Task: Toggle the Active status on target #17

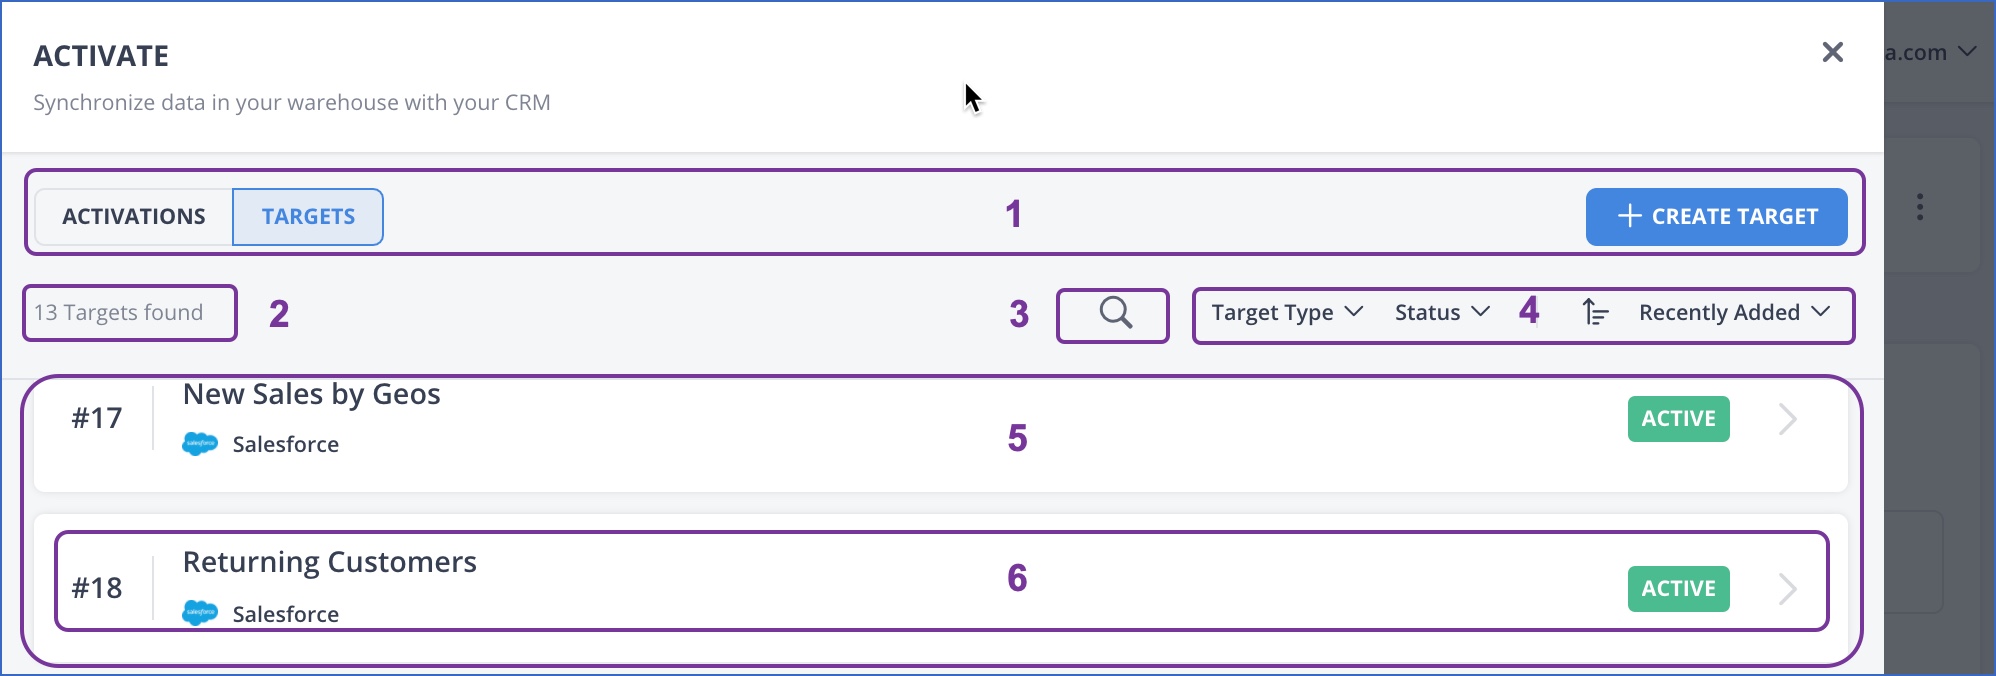Action: click(x=1677, y=419)
